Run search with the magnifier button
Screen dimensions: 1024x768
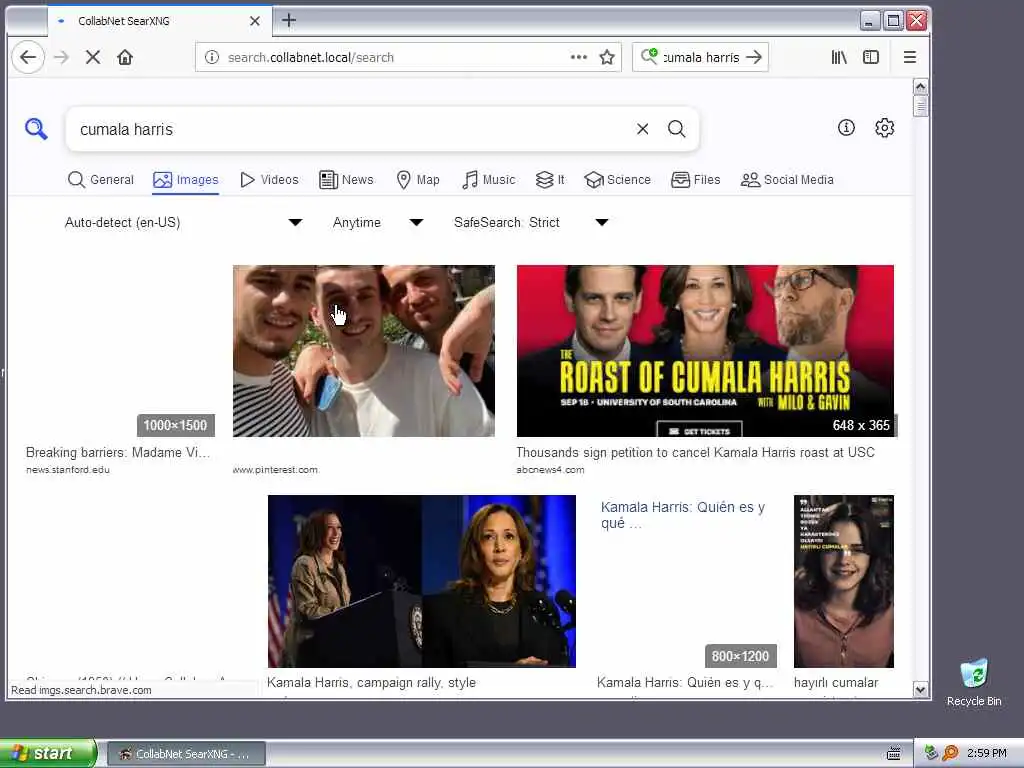pyautogui.click(x=677, y=129)
